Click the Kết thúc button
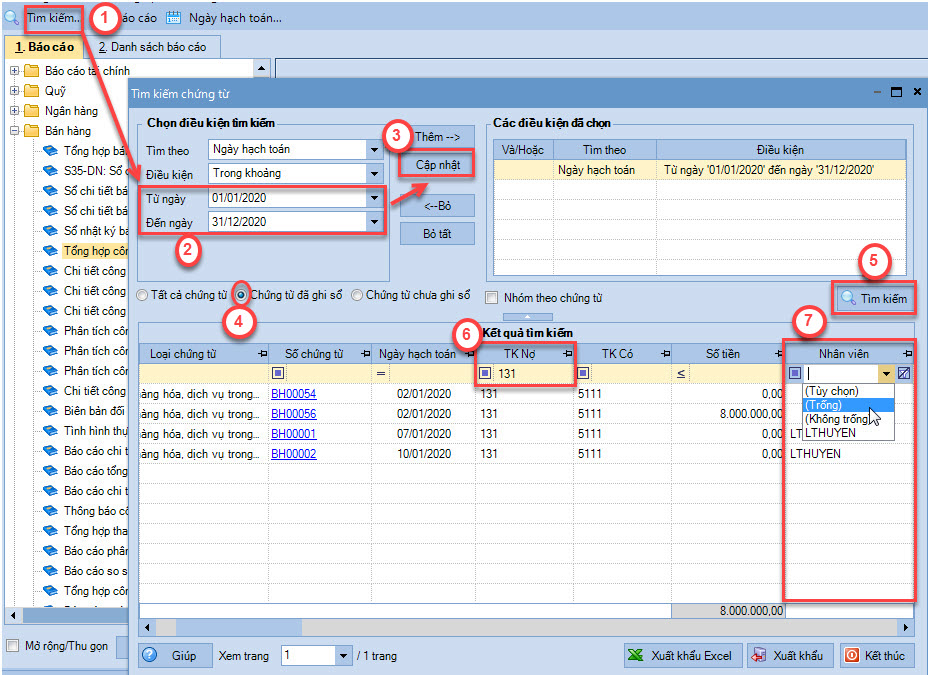The width and height of the screenshot is (928, 675). click(x=877, y=655)
